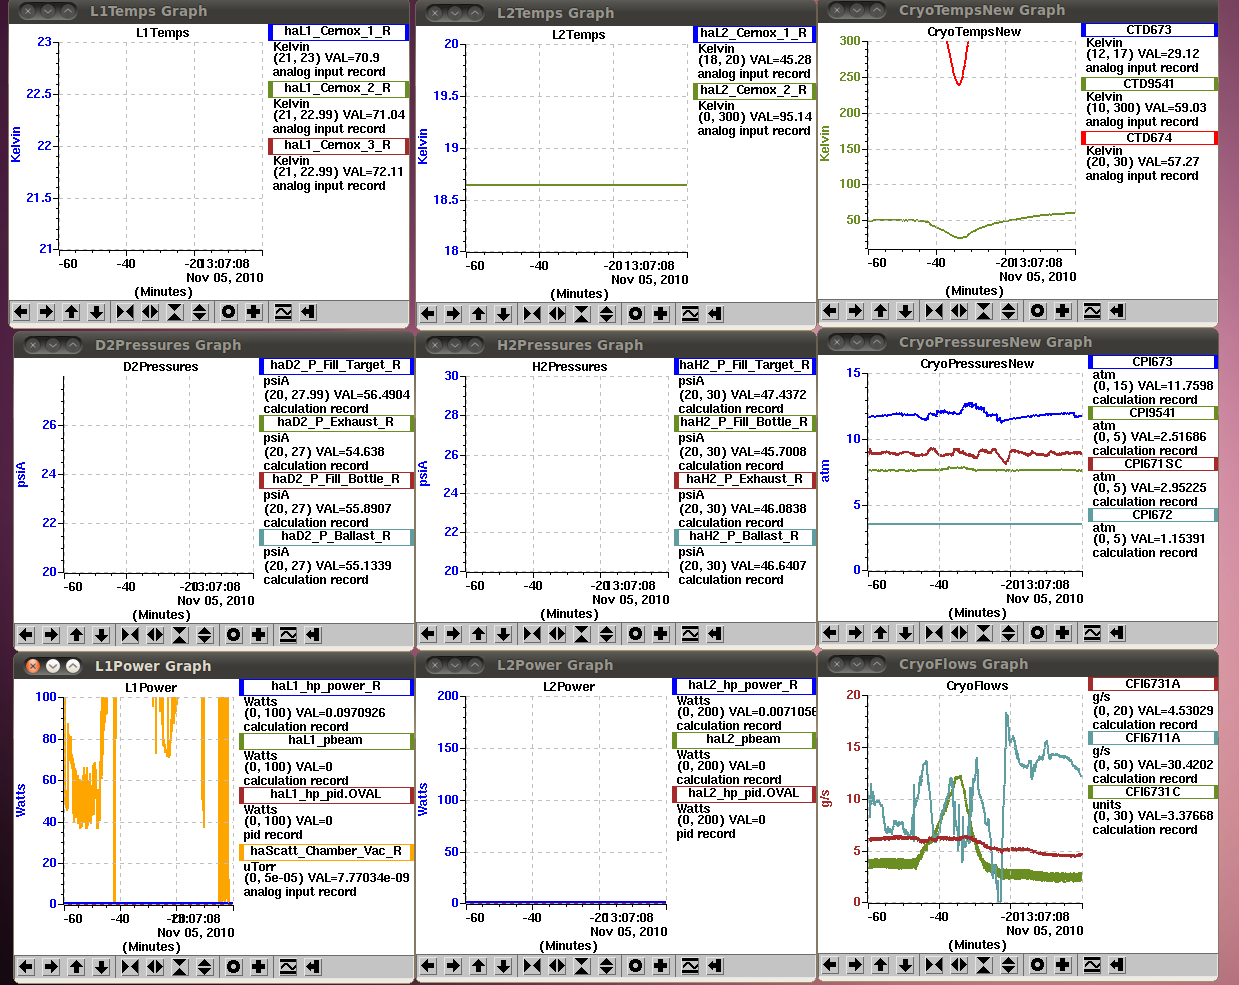Viewport: 1239px width, 985px height.
Task: Collapse the legend arrow in H2Pressures toolbar
Action: tap(715, 634)
